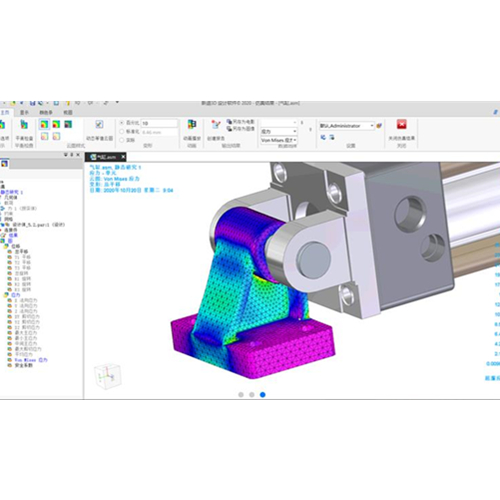
Task: Click the red X close simulation results icon
Action: coord(402,125)
